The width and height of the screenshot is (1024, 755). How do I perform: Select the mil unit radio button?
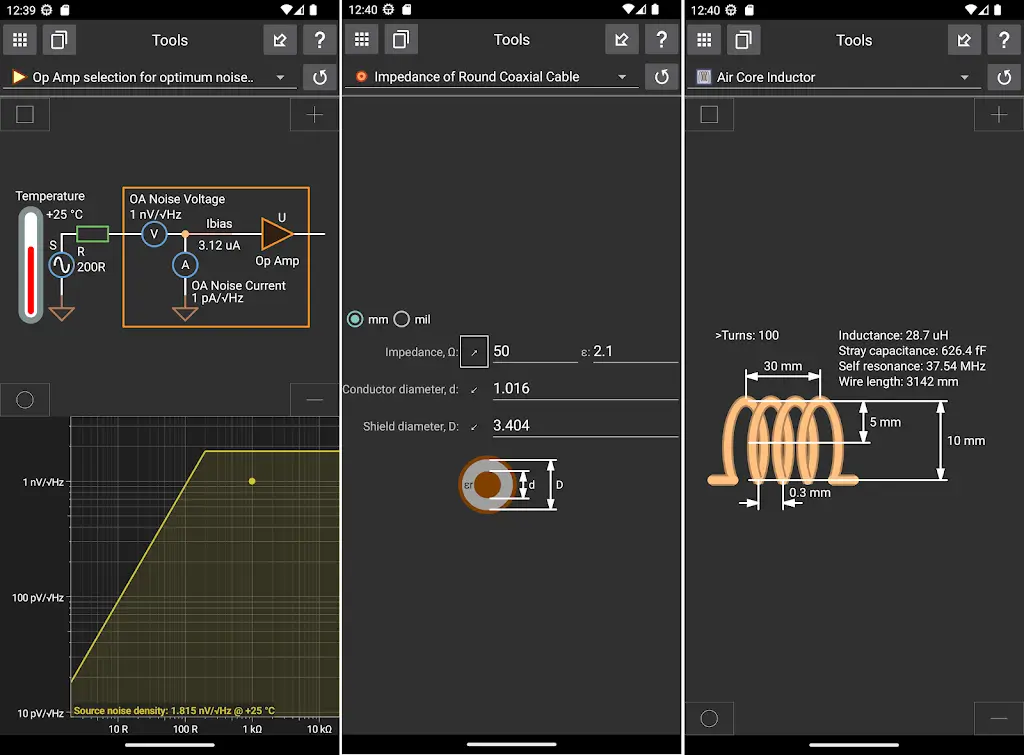click(402, 319)
